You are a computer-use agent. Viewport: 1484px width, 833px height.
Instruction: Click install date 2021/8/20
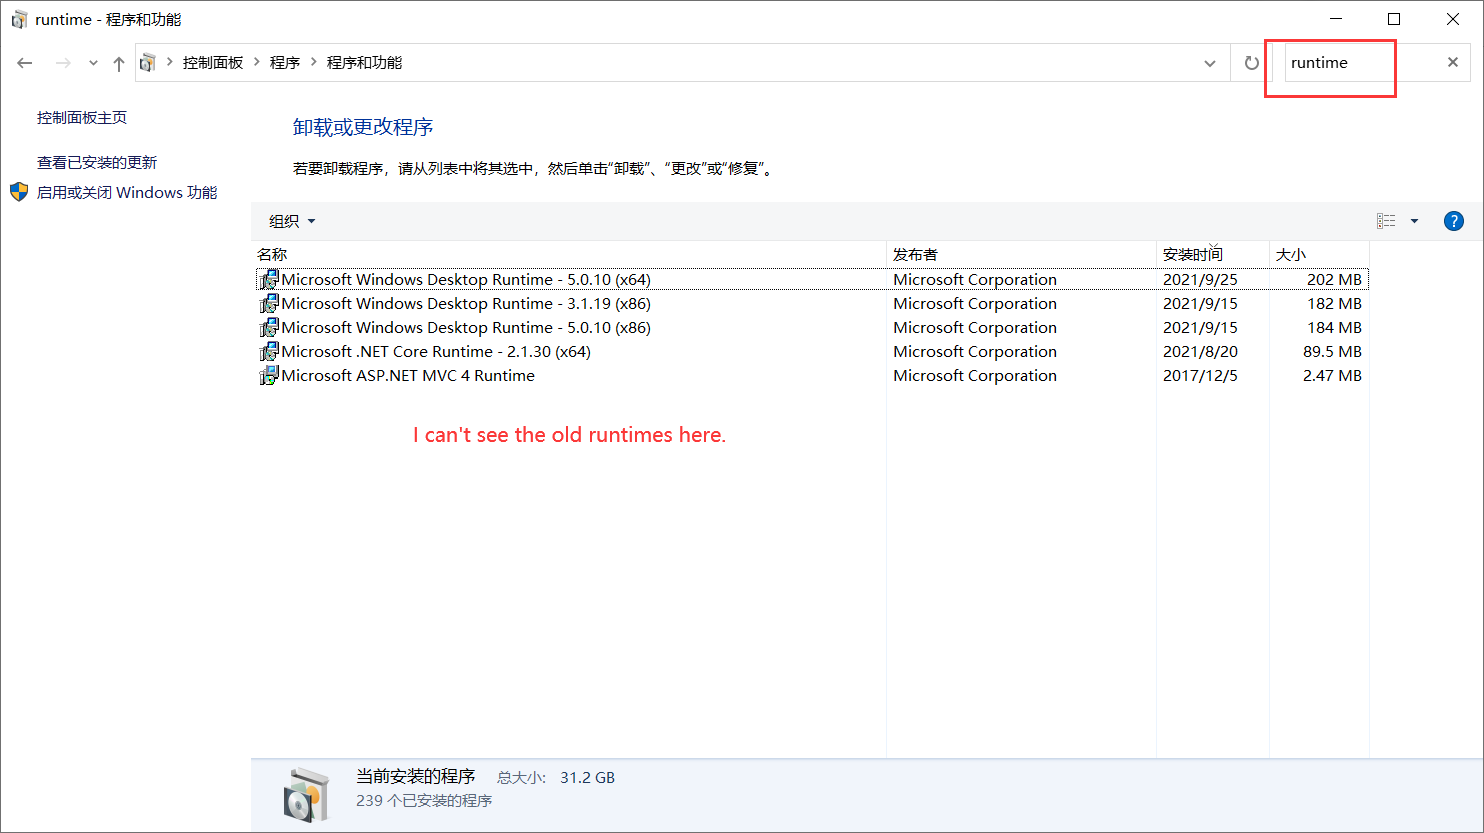[x=1200, y=352]
